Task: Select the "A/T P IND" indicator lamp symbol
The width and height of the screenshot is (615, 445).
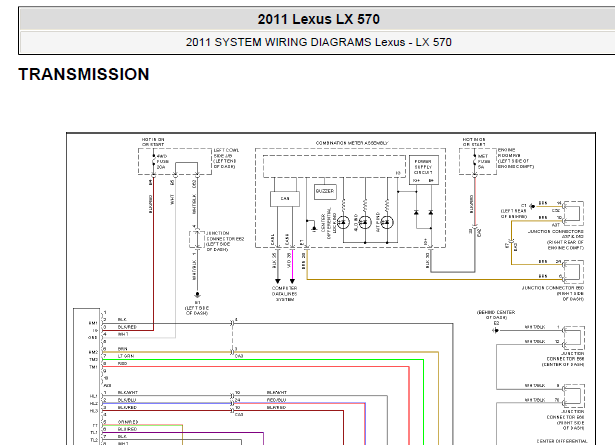Action: coord(387,222)
